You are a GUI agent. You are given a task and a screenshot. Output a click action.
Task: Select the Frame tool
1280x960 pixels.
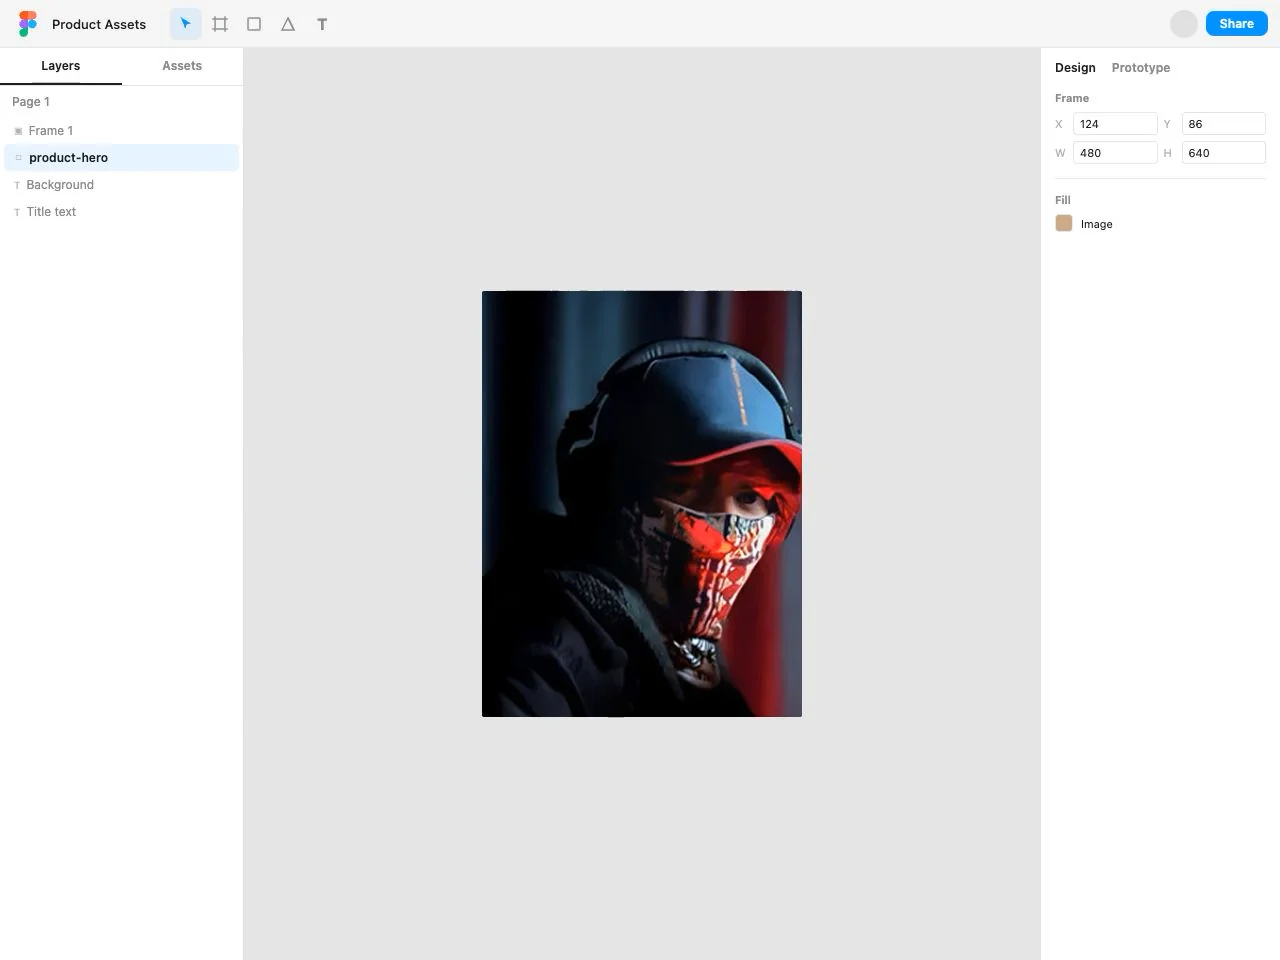coord(220,24)
